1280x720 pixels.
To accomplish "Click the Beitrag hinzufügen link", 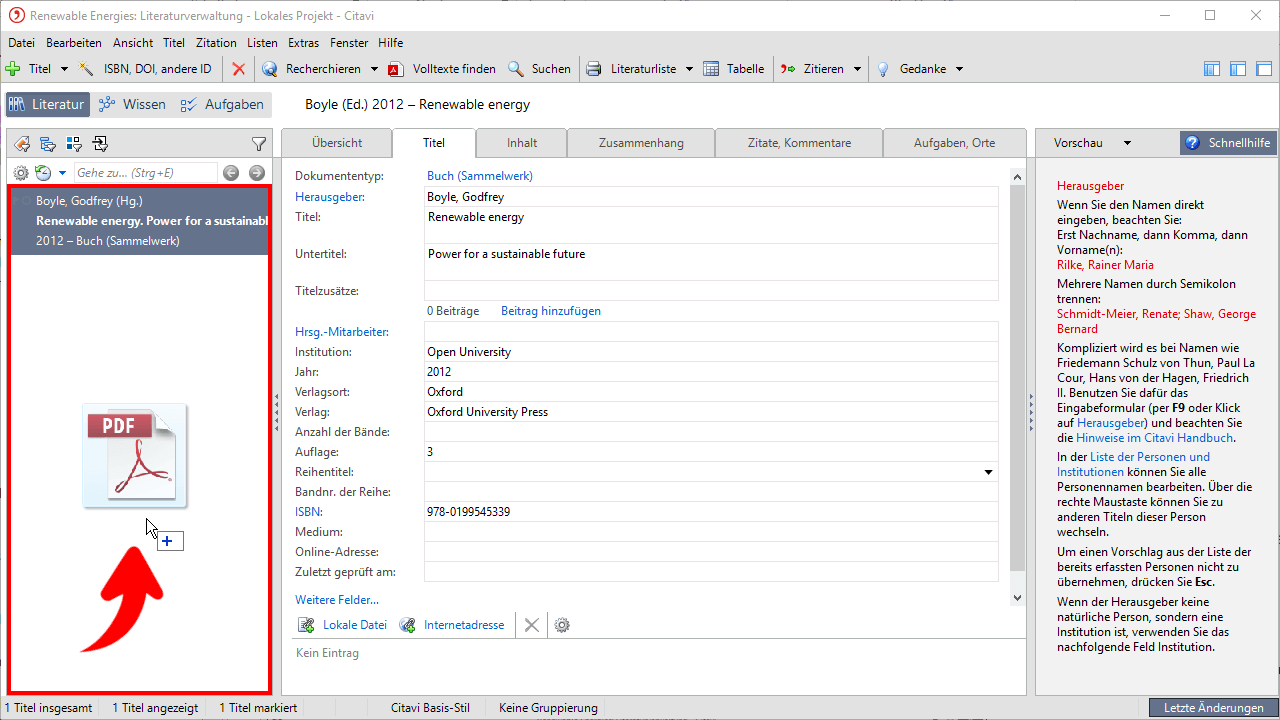I will [551, 311].
